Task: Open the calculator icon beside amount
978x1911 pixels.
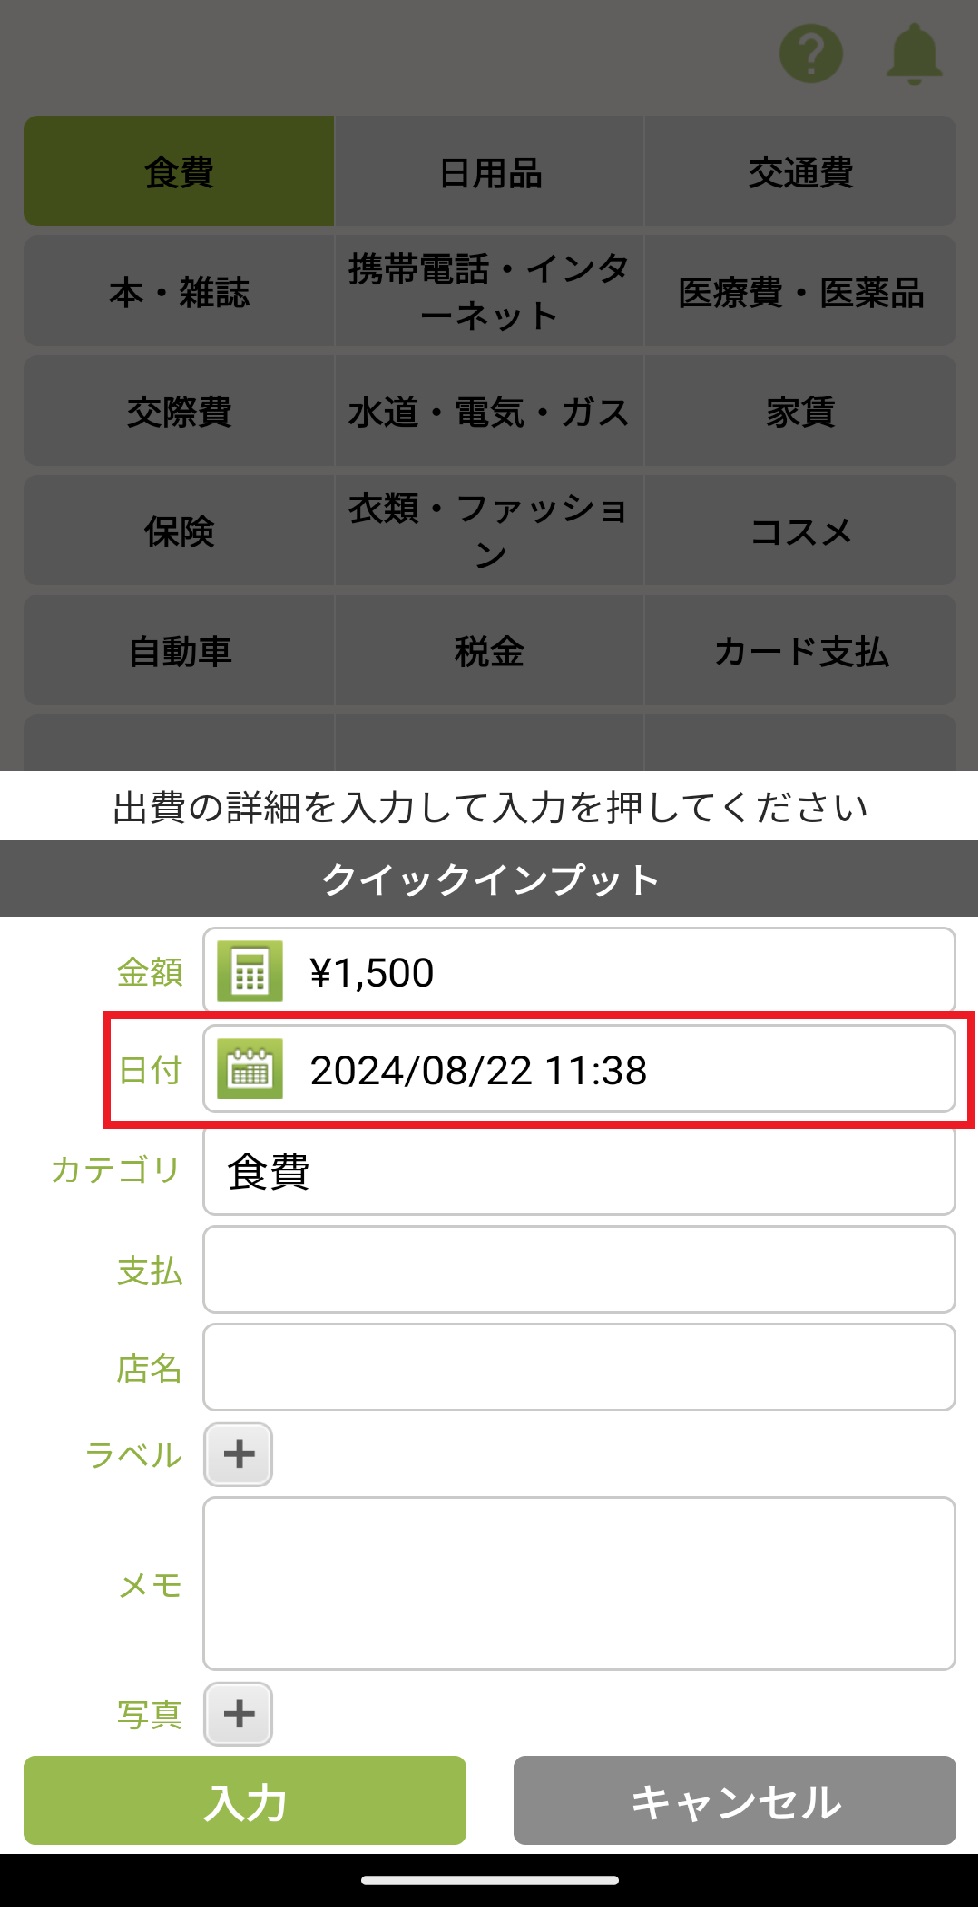Action: coord(250,971)
